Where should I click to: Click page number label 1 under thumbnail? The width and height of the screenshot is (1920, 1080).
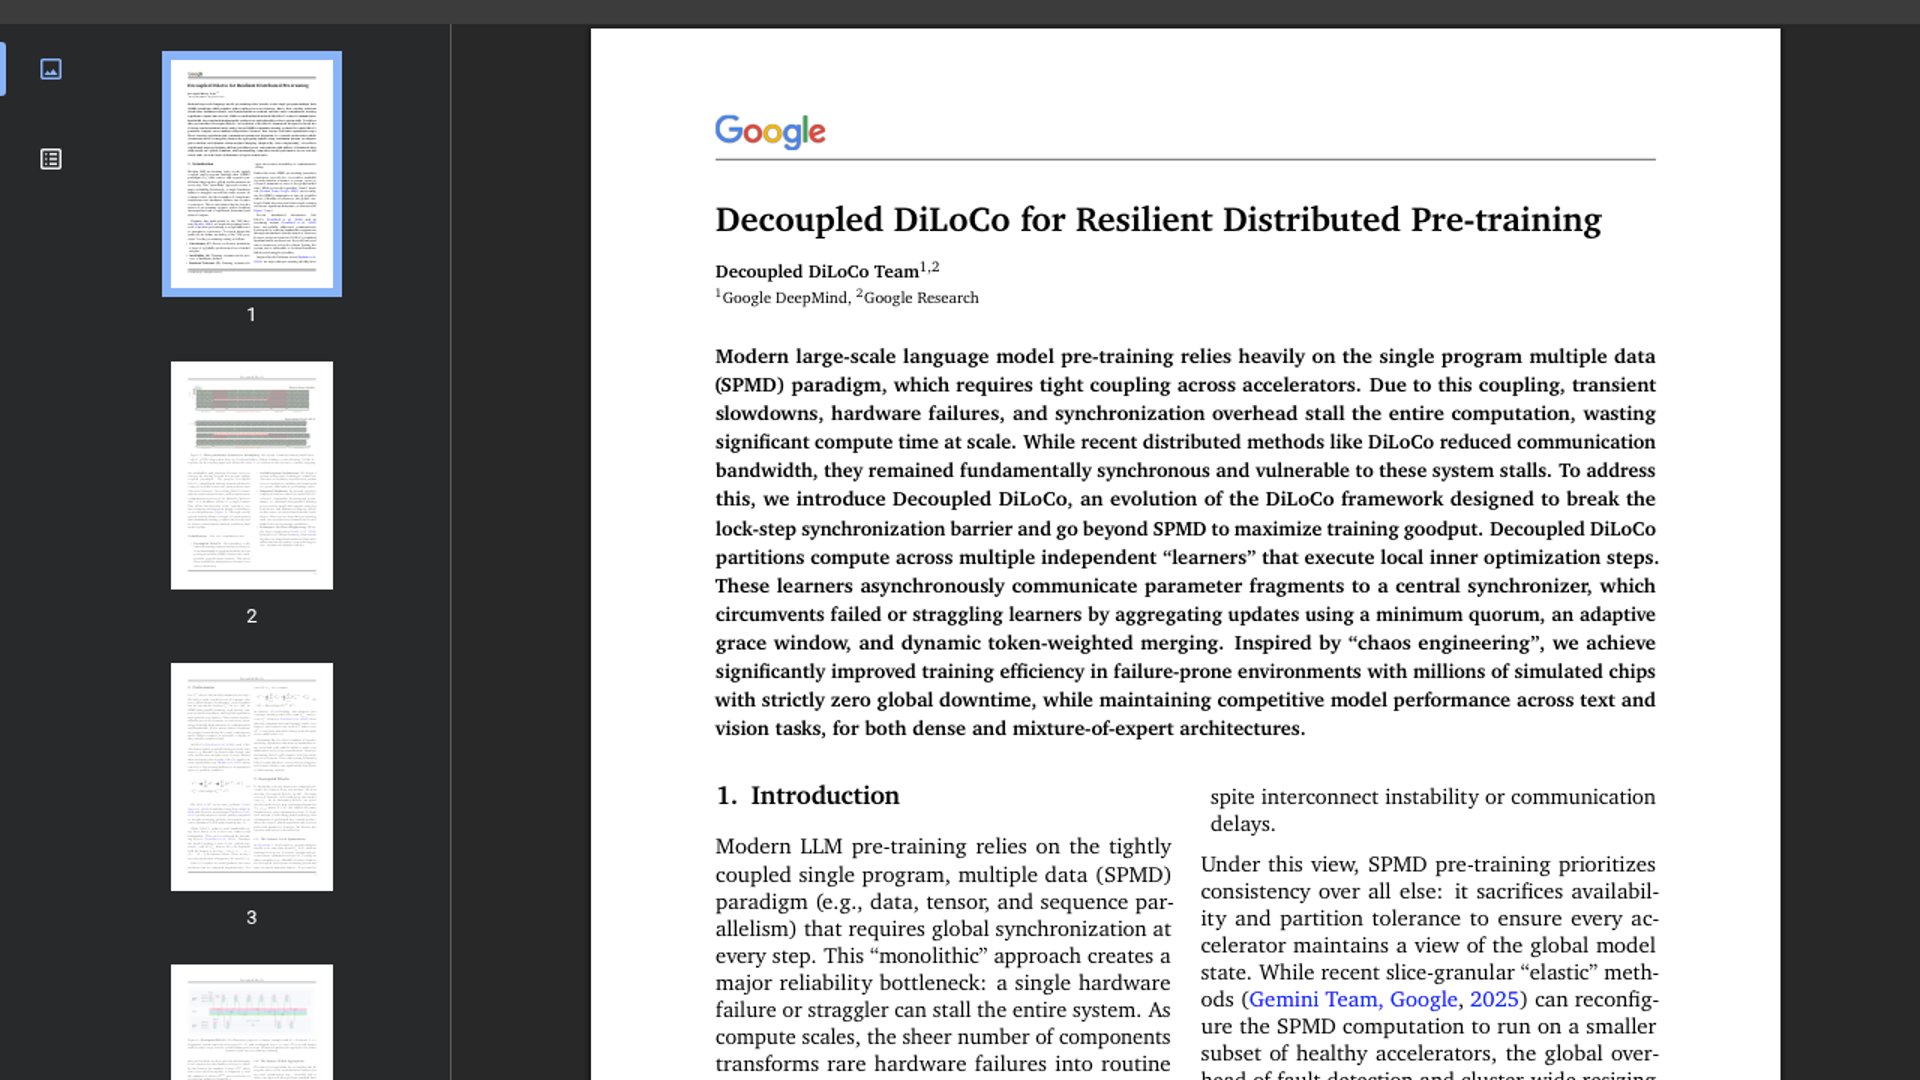pyautogui.click(x=251, y=315)
